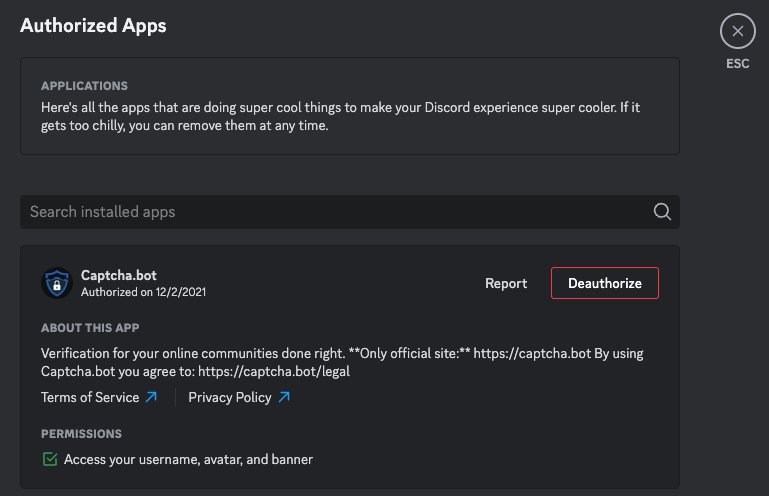Click the Authorized on 12/2/2021 date text
This screenshot has width=769, height=496.
(143, 292)
